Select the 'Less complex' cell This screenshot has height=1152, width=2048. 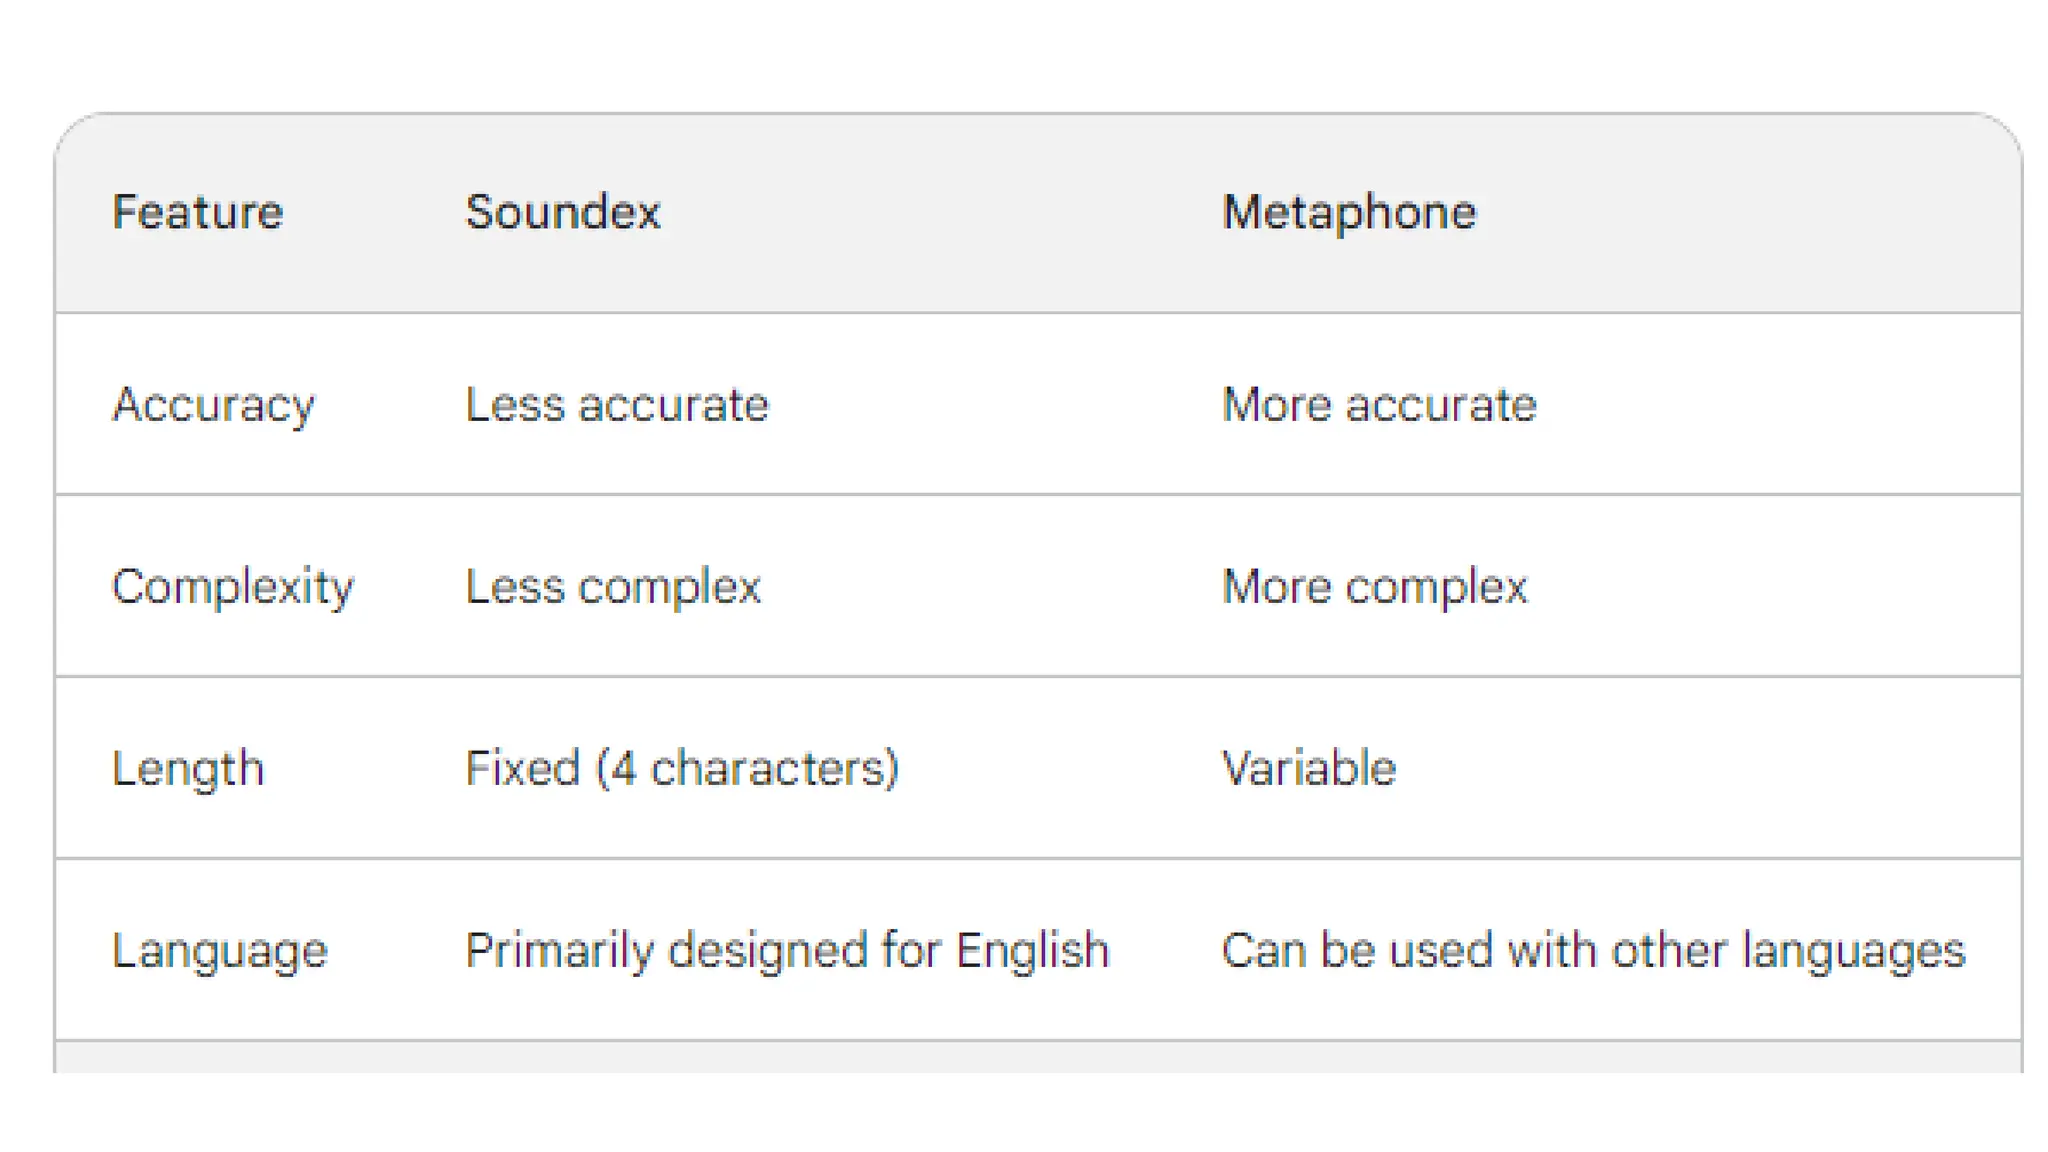pyautogui.click(x=613, y=587)
